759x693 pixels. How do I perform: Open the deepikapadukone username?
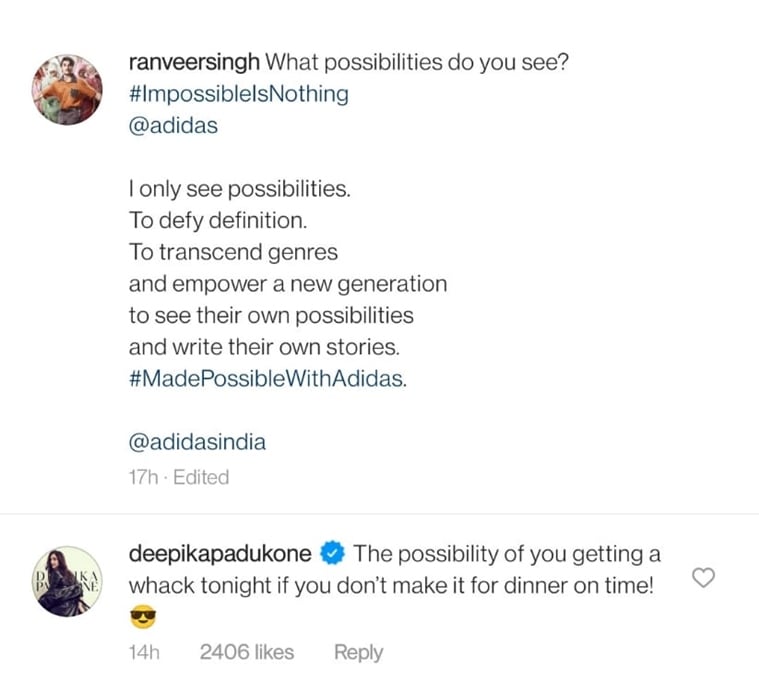220,554
